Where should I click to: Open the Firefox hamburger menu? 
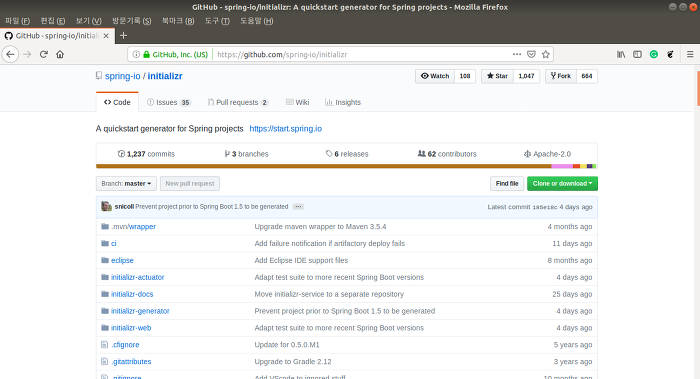coord(690,54)
